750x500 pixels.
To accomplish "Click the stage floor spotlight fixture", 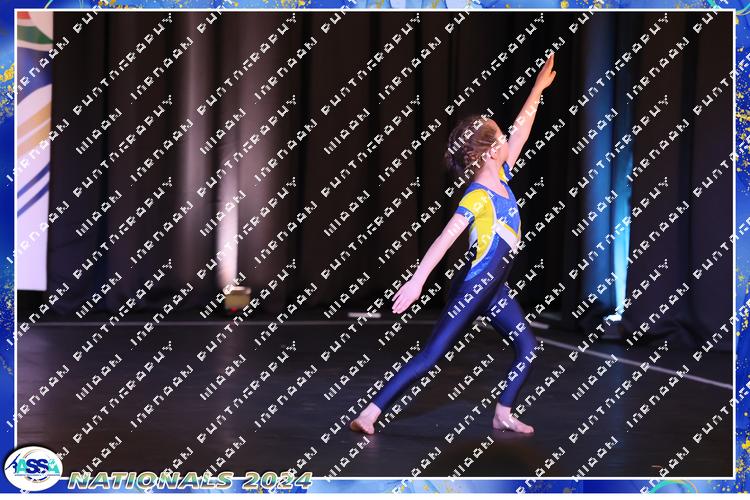I will [x=236, y=297].
